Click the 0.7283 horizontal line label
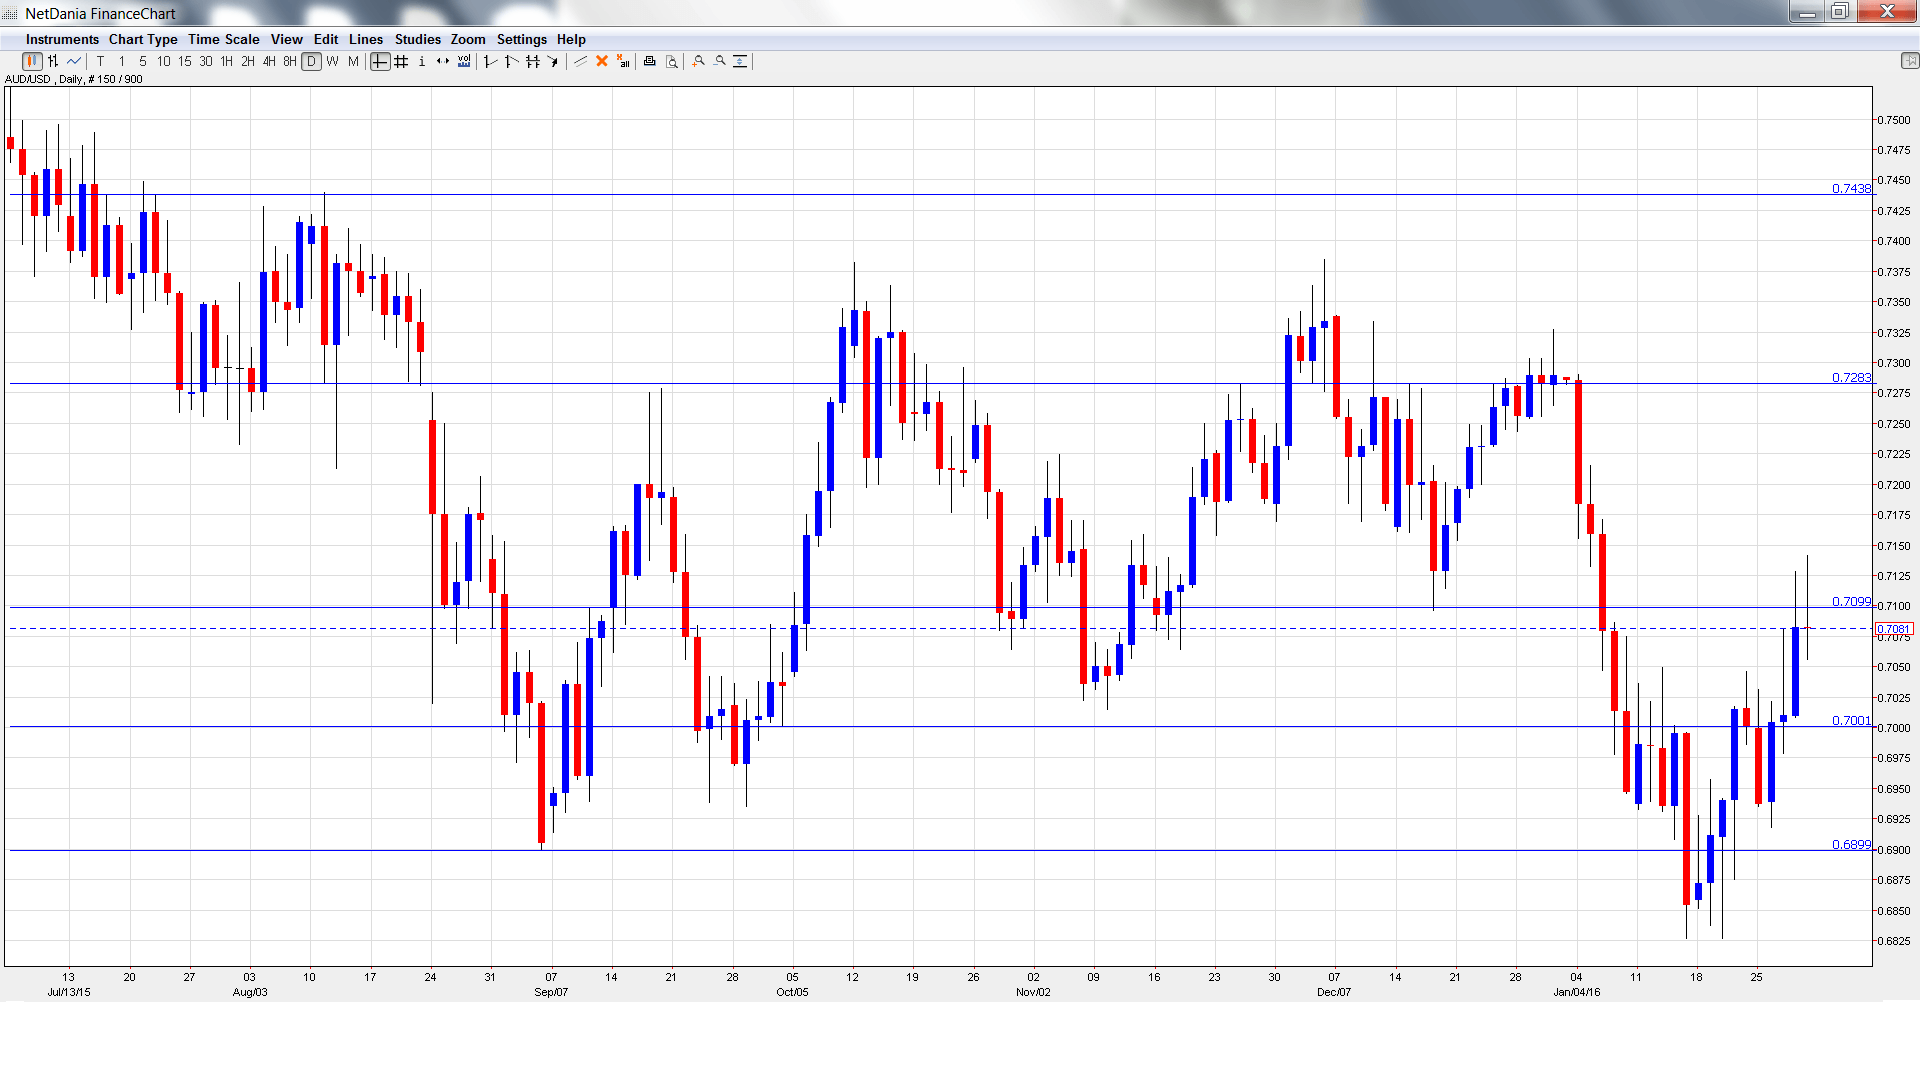Viewport: 1920px width, 1080px height. pyautogui.click(x=1851, y=378)
